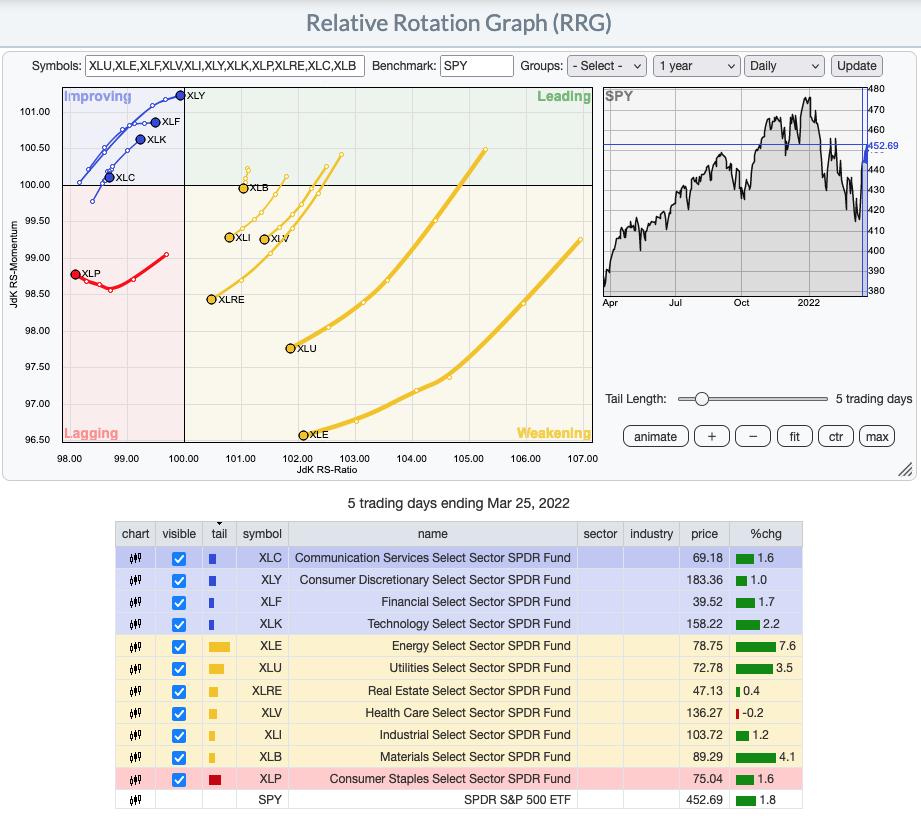This screenshot has width=921, height=816.
Task: Sort table by visible column header
Action: 179,534
